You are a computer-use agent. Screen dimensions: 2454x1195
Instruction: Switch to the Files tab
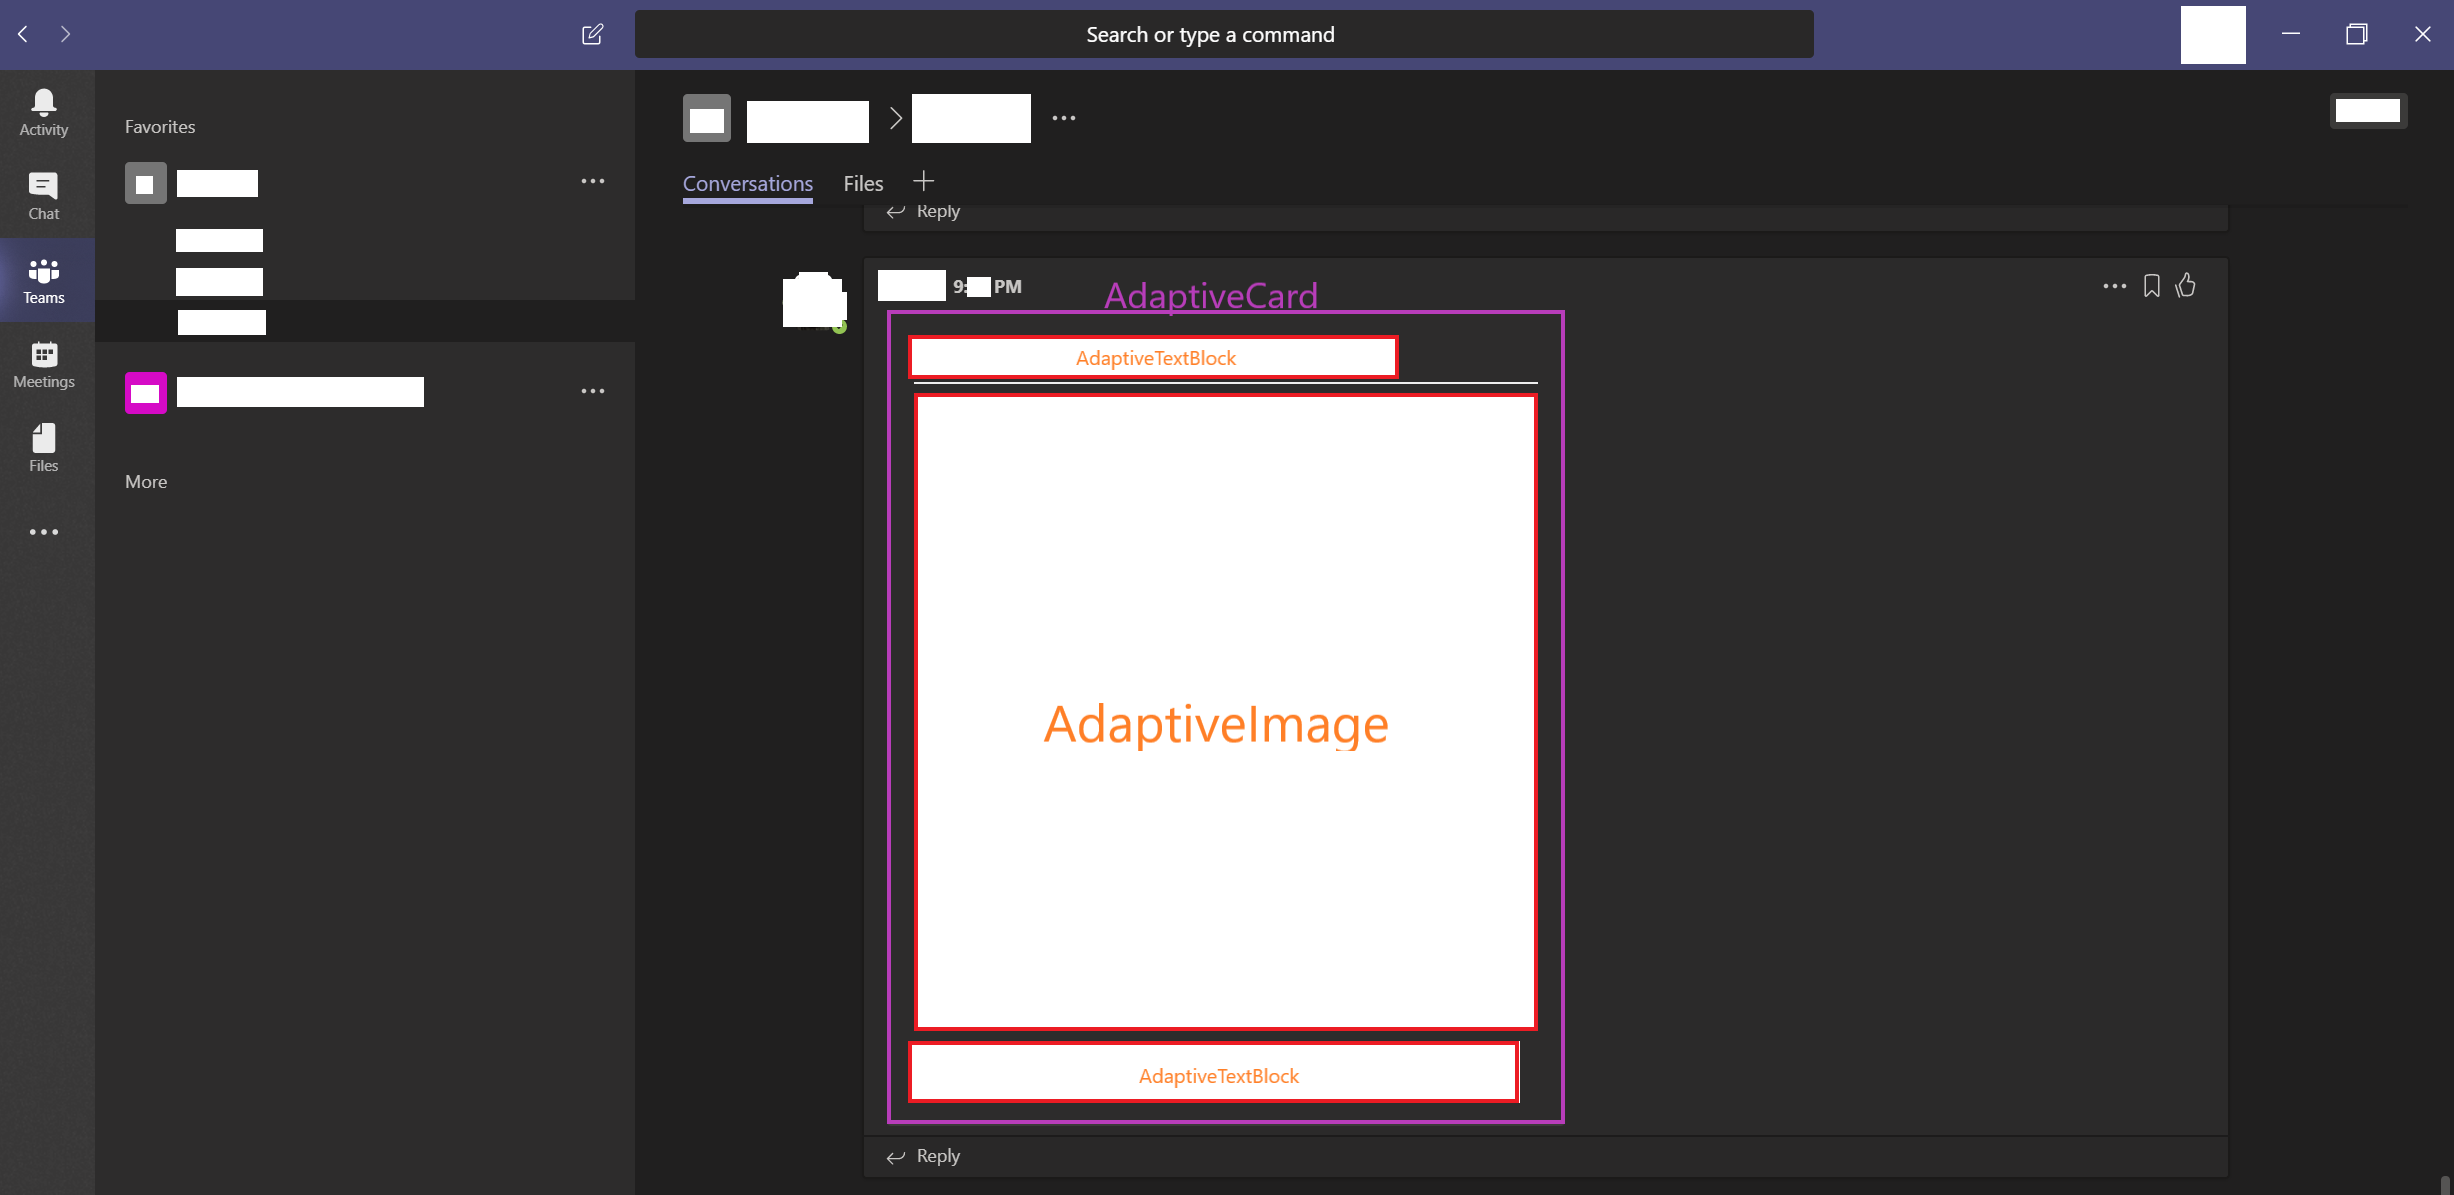coord(862,183)
